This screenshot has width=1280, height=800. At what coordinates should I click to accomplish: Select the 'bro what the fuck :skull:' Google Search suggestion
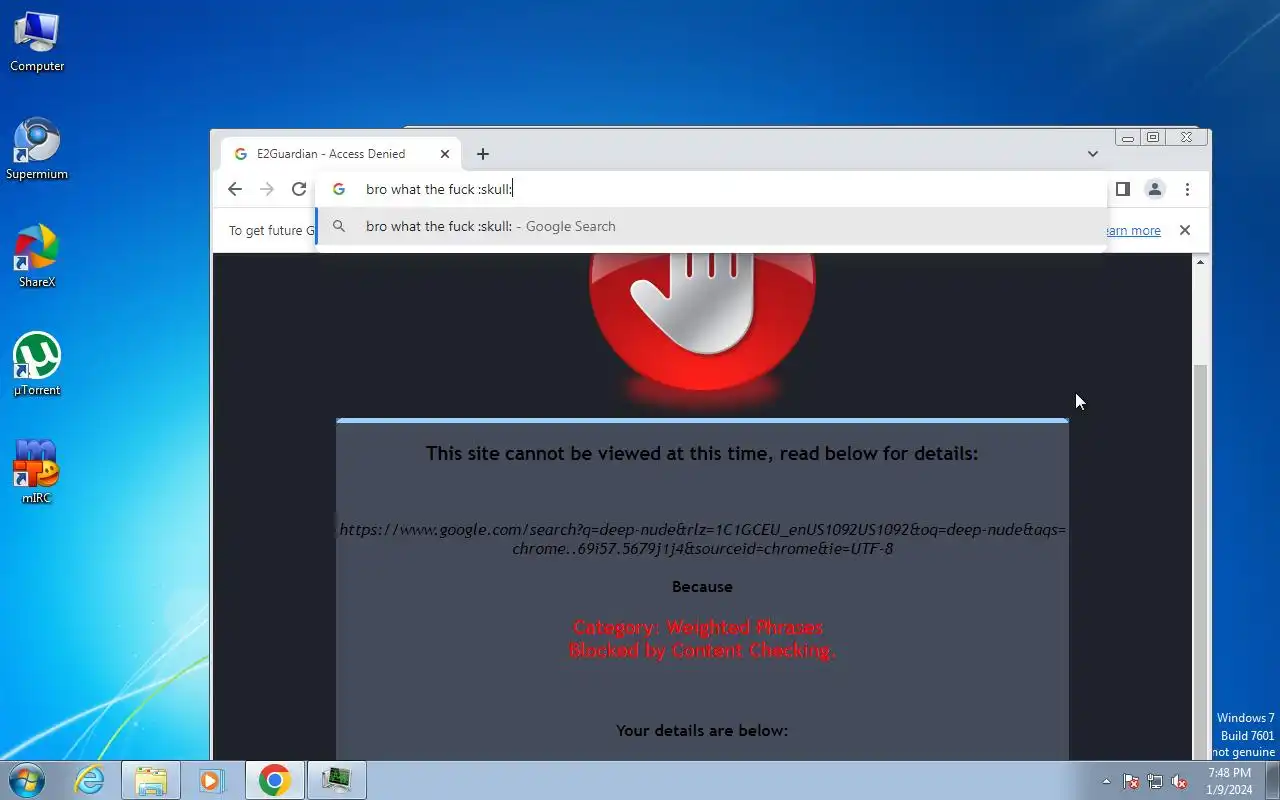click(x=711, y=226)
